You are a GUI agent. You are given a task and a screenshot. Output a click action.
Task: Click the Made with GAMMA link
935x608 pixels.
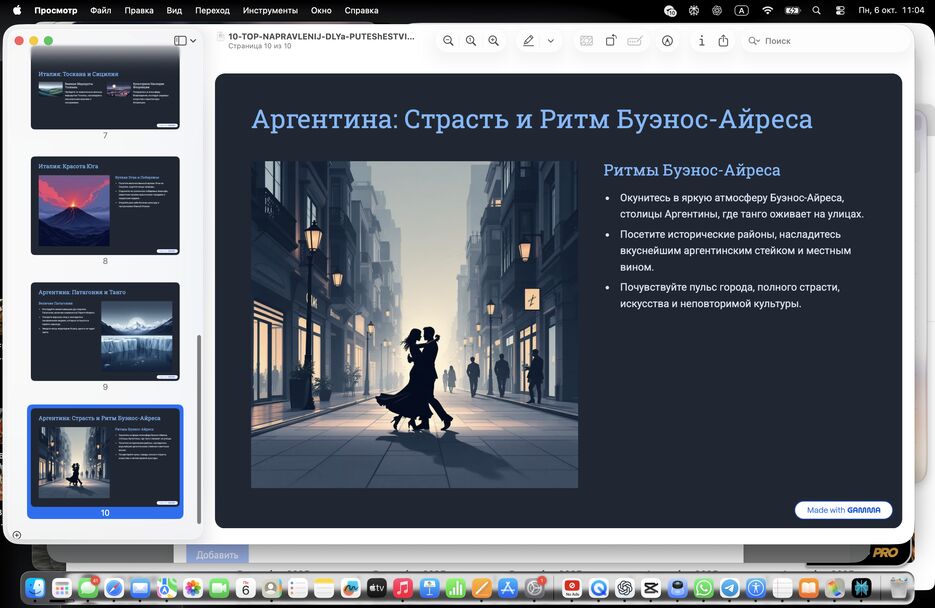[x=843, y=510]
